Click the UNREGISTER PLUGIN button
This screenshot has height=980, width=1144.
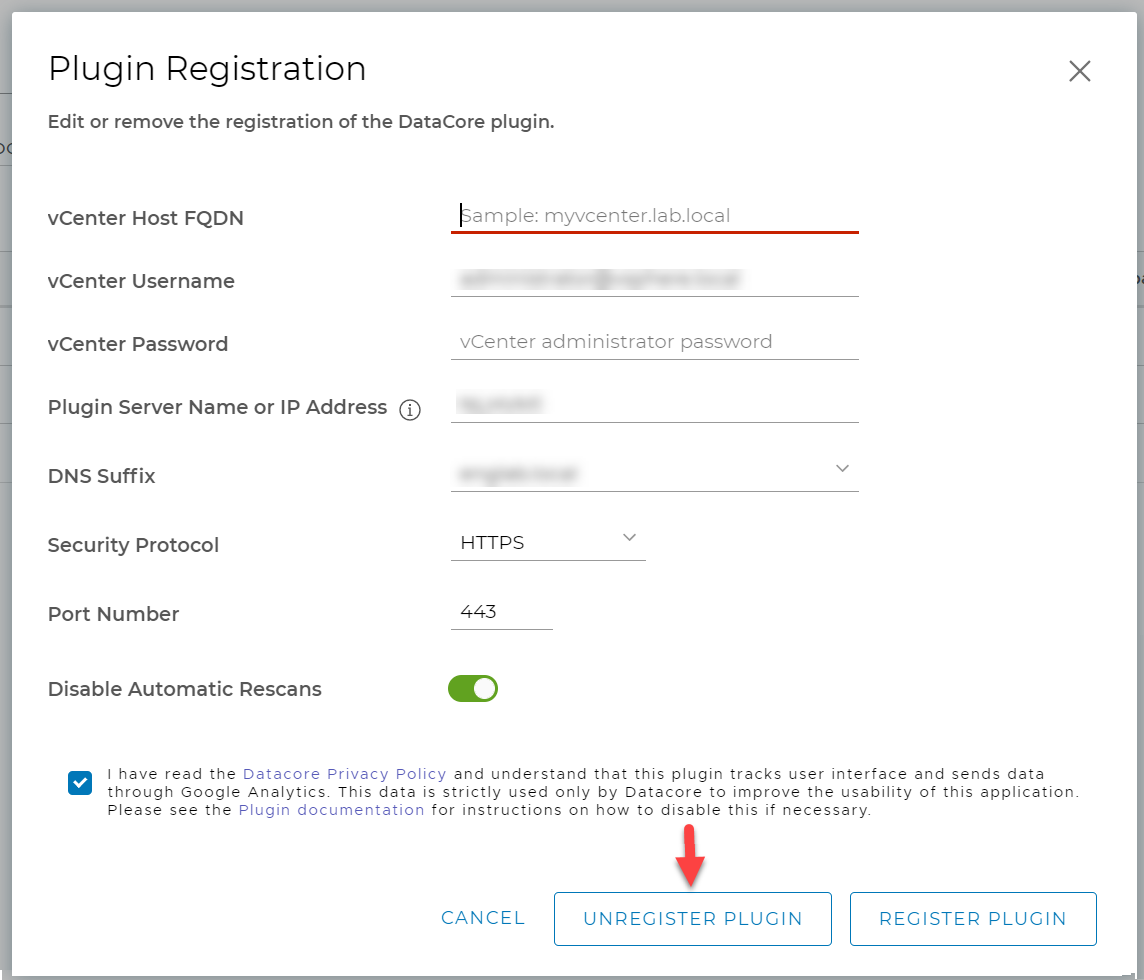click(x=692, y=918)
